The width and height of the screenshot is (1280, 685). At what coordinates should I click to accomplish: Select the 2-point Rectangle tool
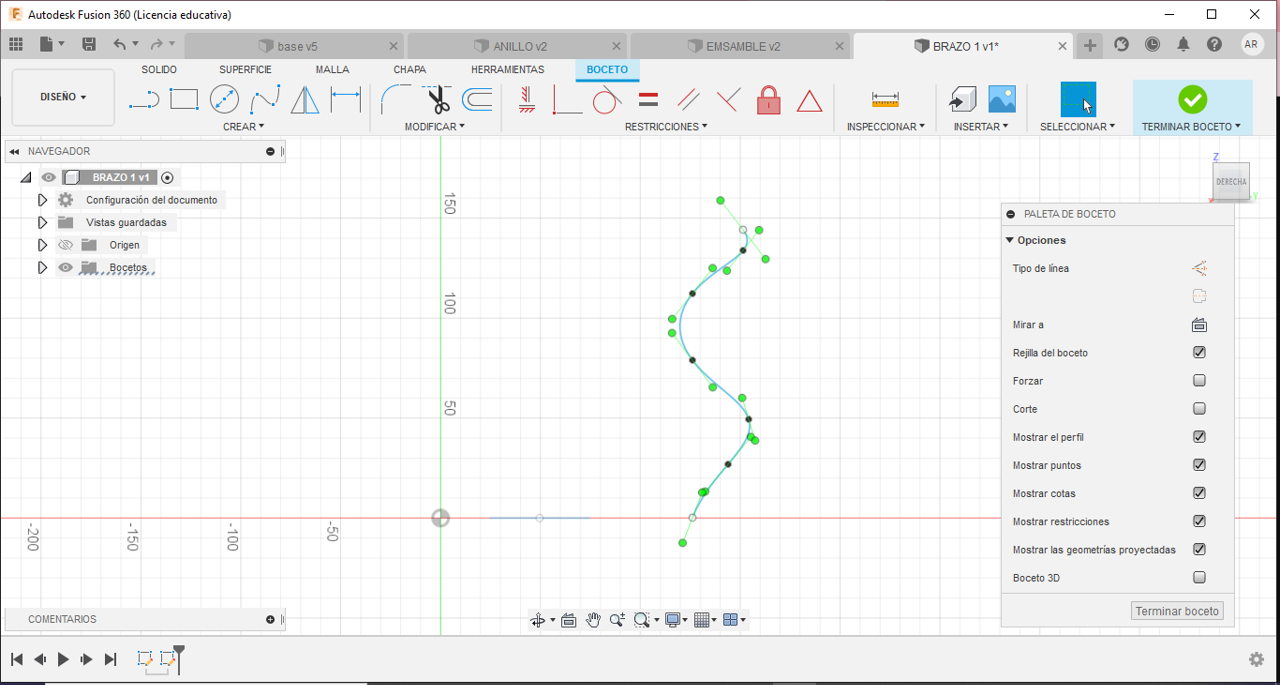(x=184, y=99)
